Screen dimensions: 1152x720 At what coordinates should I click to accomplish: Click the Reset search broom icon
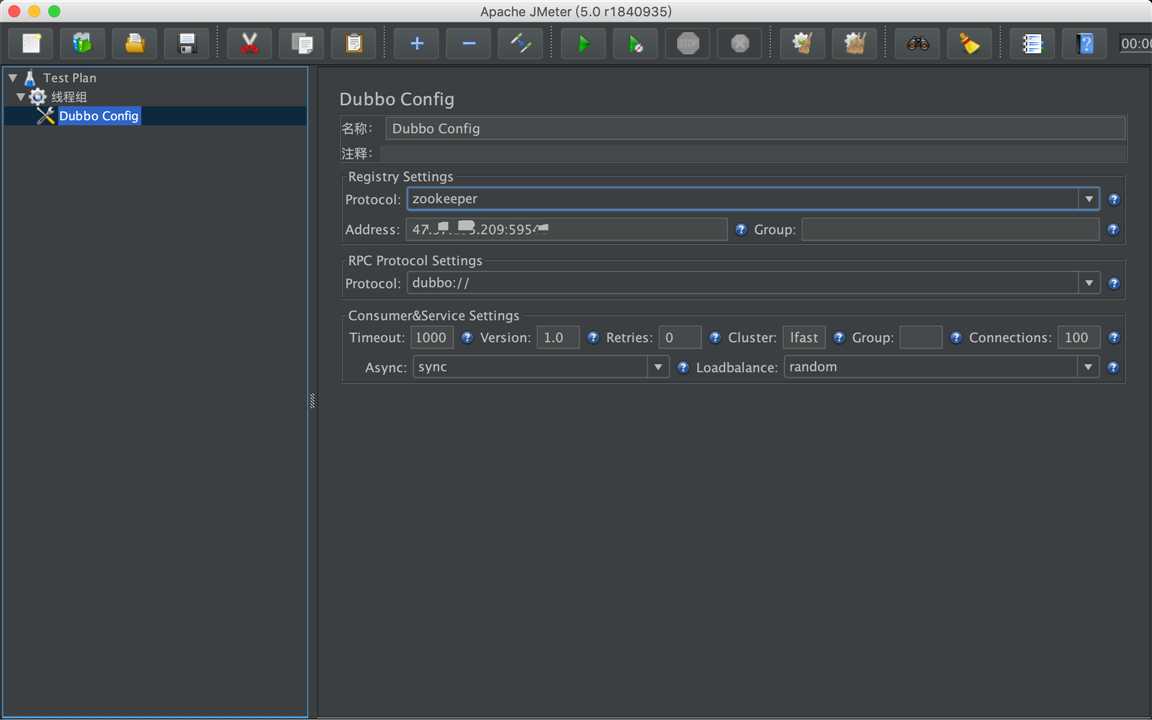[x=970, y=43]
